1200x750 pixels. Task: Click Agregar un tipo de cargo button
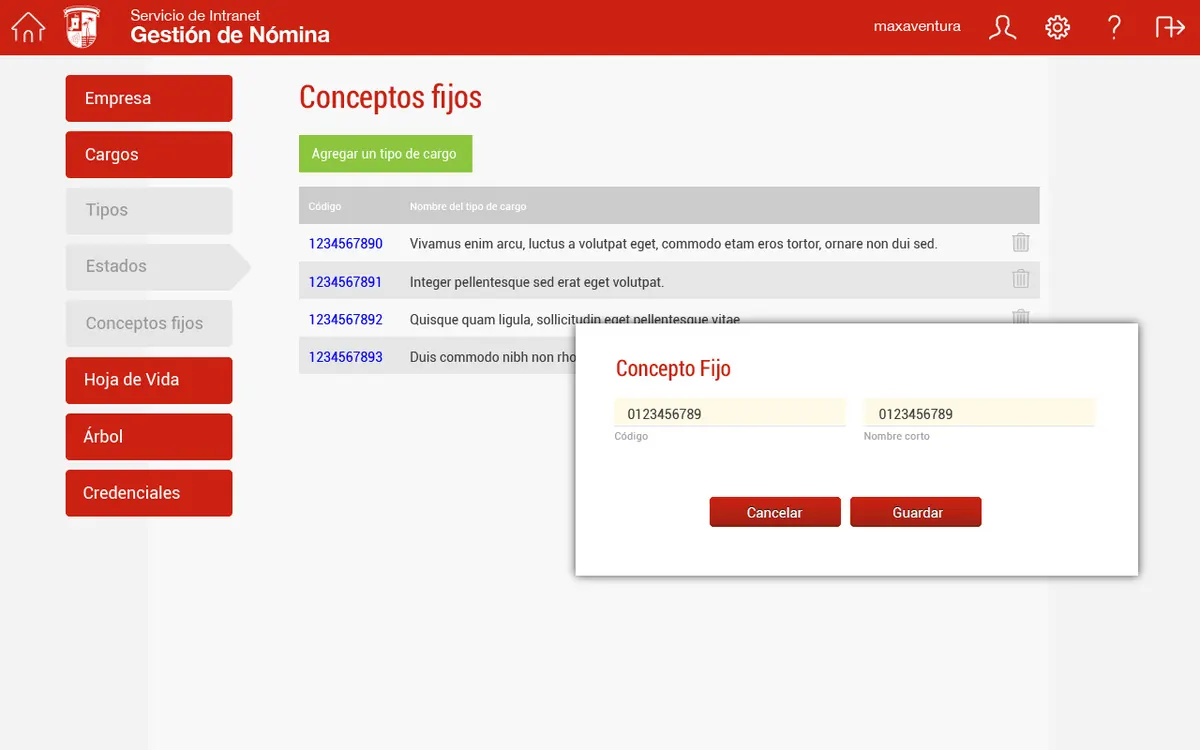tap(385, 154)
